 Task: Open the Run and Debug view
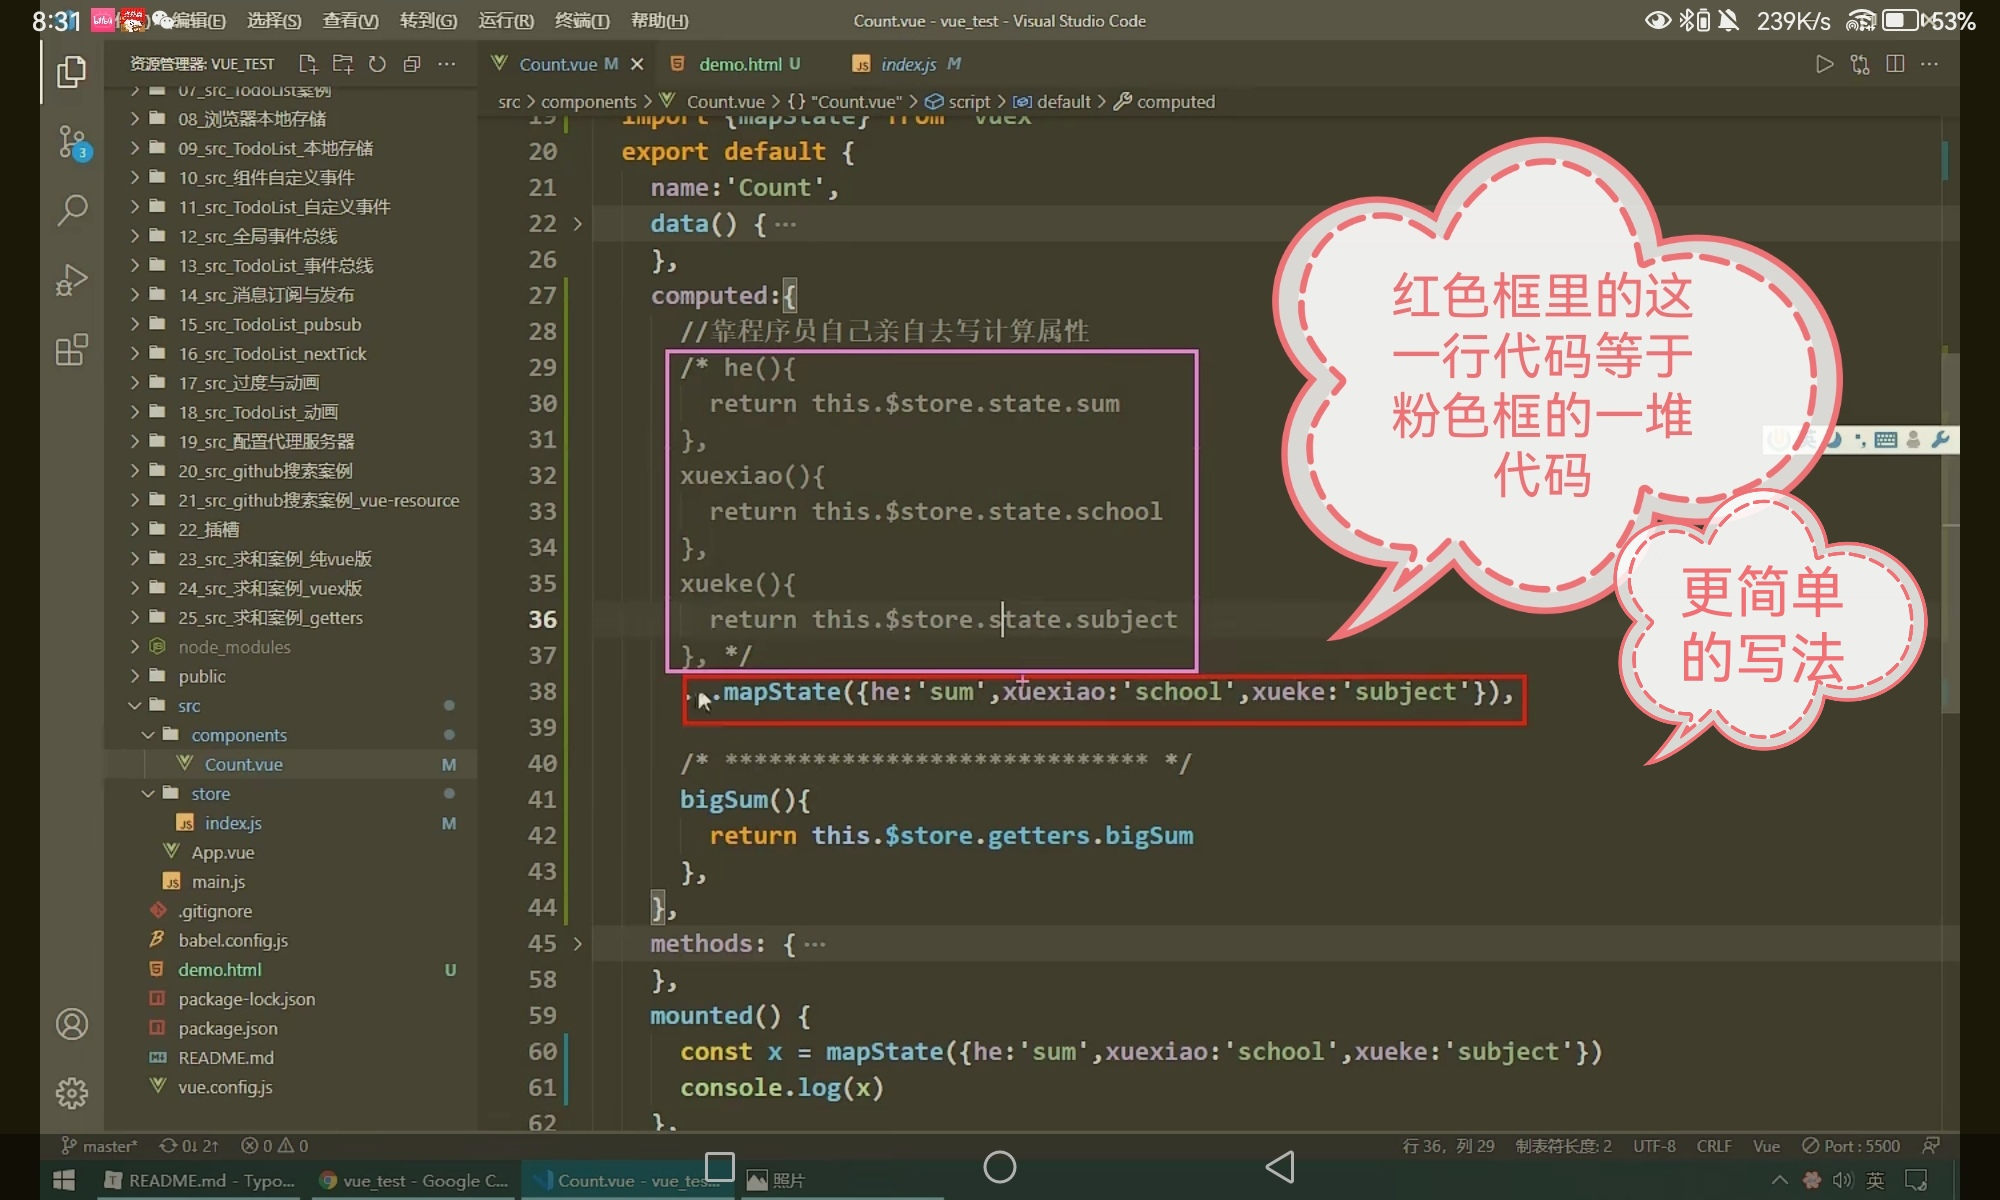[x=71, y=280]
